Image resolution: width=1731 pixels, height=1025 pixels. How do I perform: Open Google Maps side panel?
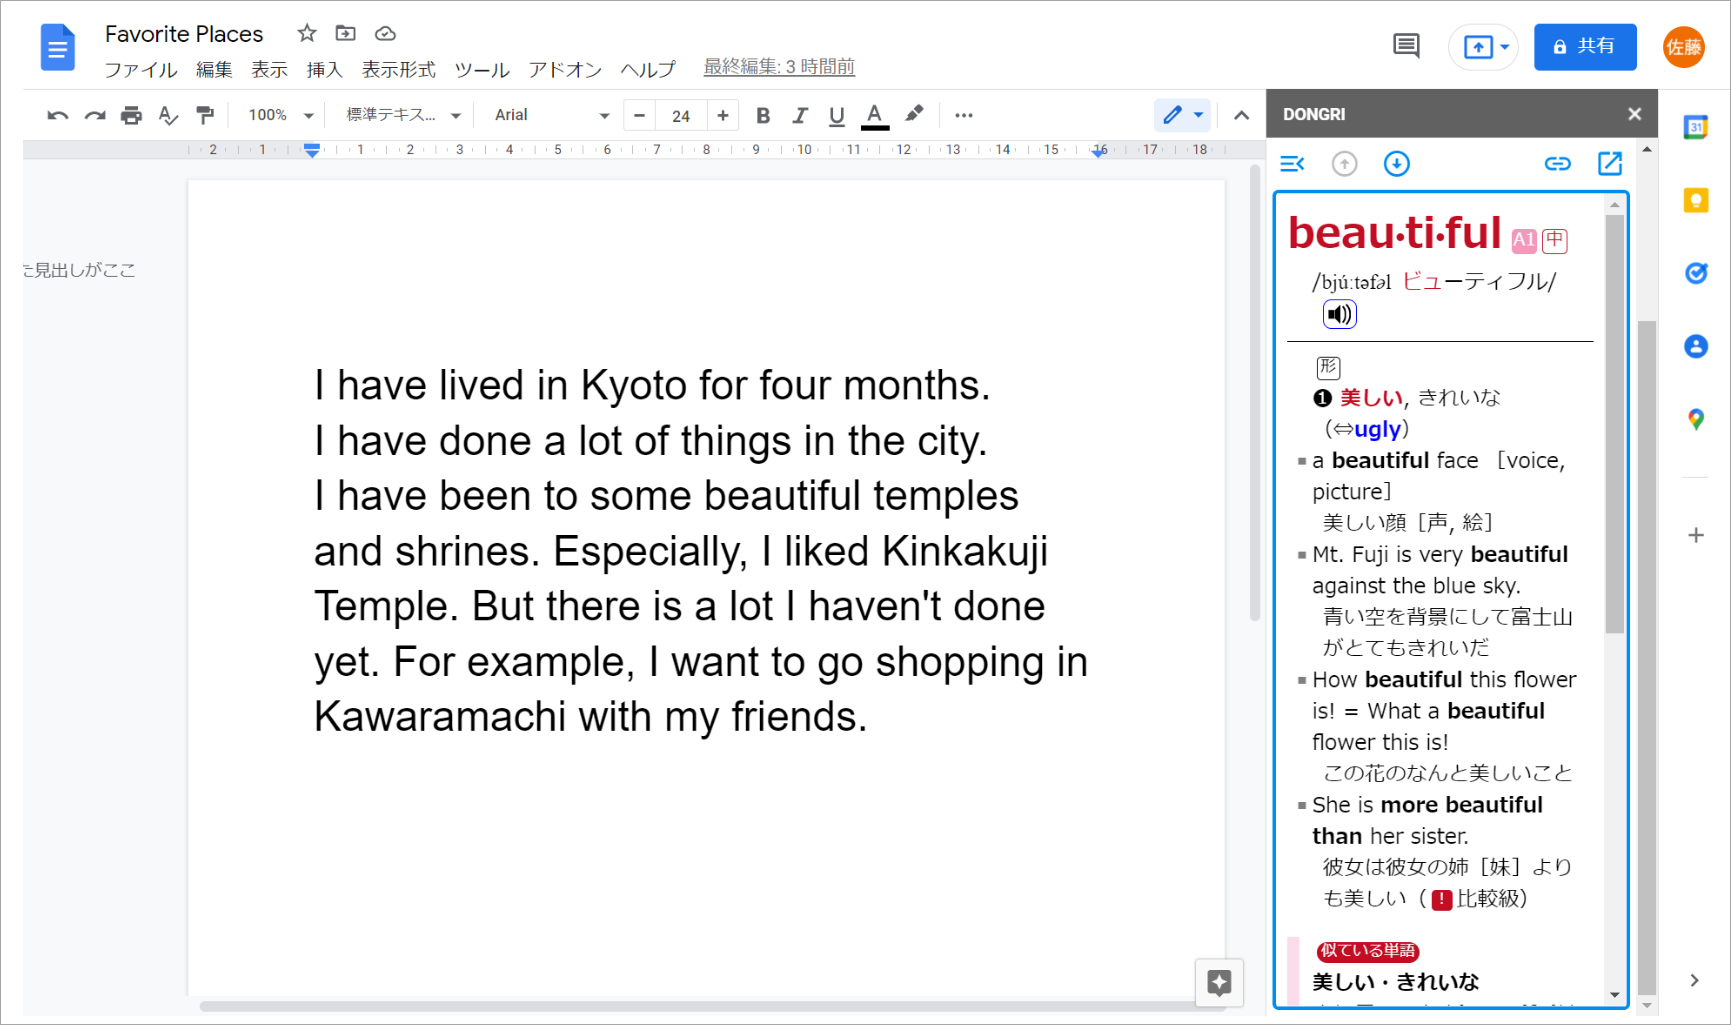pos(1696,419)
